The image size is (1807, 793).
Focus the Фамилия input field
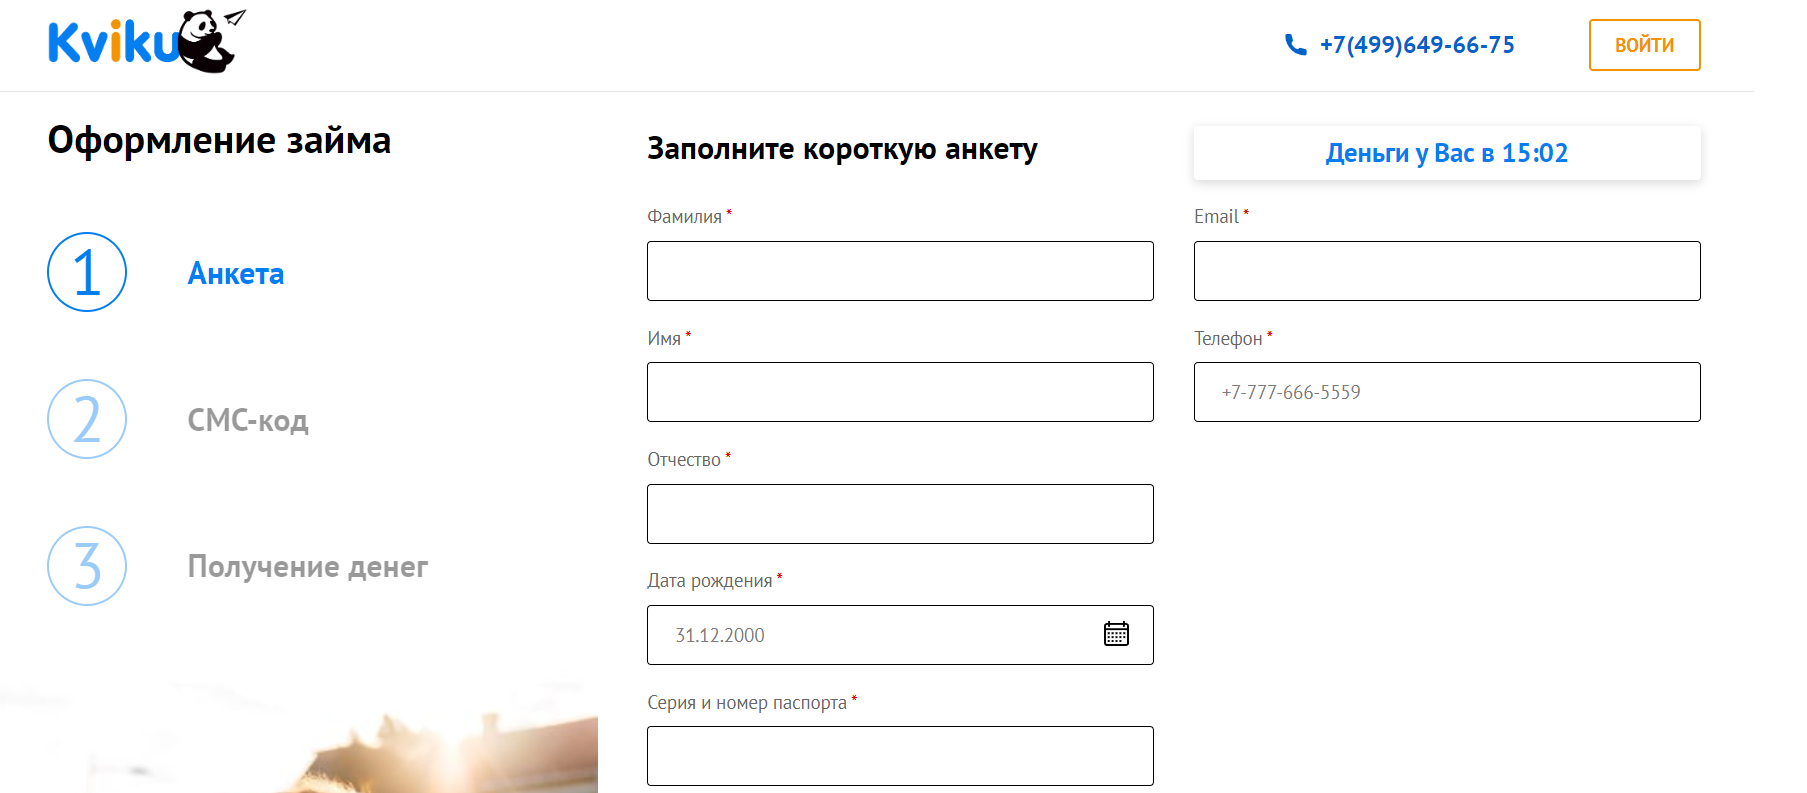point(900,271)
